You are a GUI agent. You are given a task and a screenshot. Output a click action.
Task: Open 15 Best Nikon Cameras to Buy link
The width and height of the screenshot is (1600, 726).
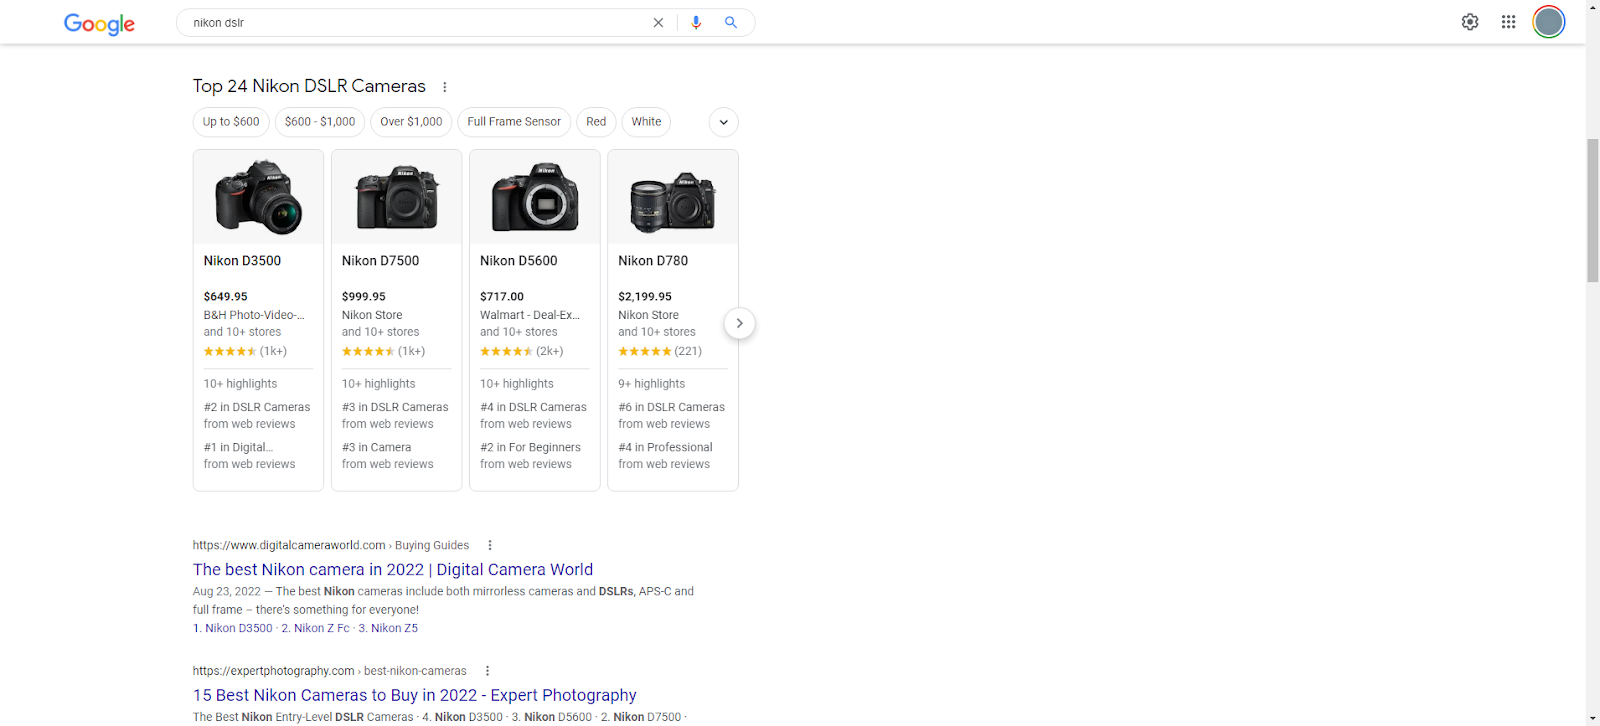pos(414,695)
